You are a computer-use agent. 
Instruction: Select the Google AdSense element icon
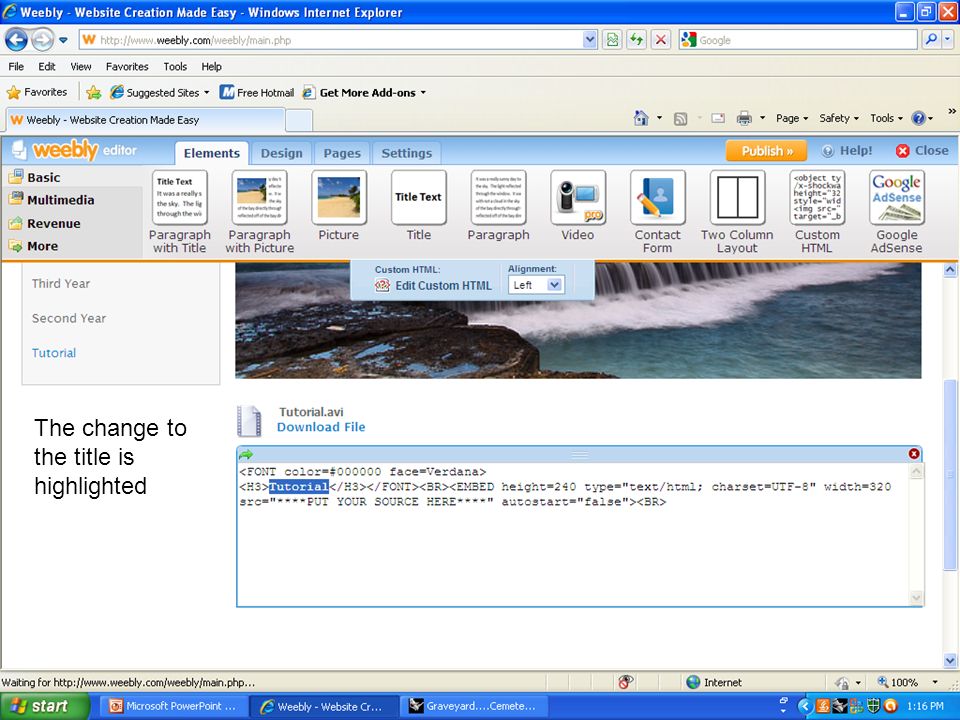pyautogui.click(x=897, y=198)
